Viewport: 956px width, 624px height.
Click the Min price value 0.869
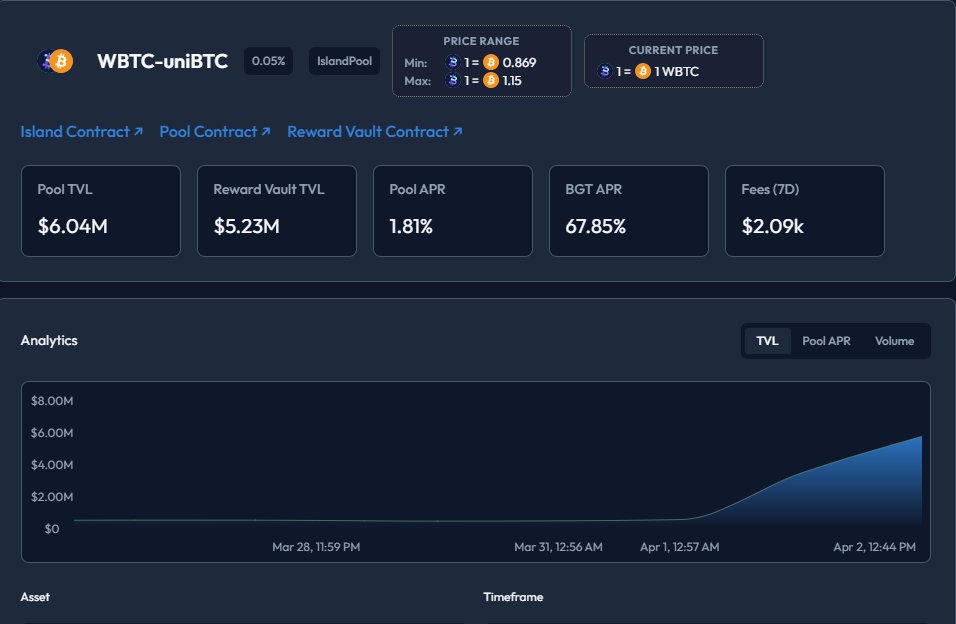click(x=519, y=62)
